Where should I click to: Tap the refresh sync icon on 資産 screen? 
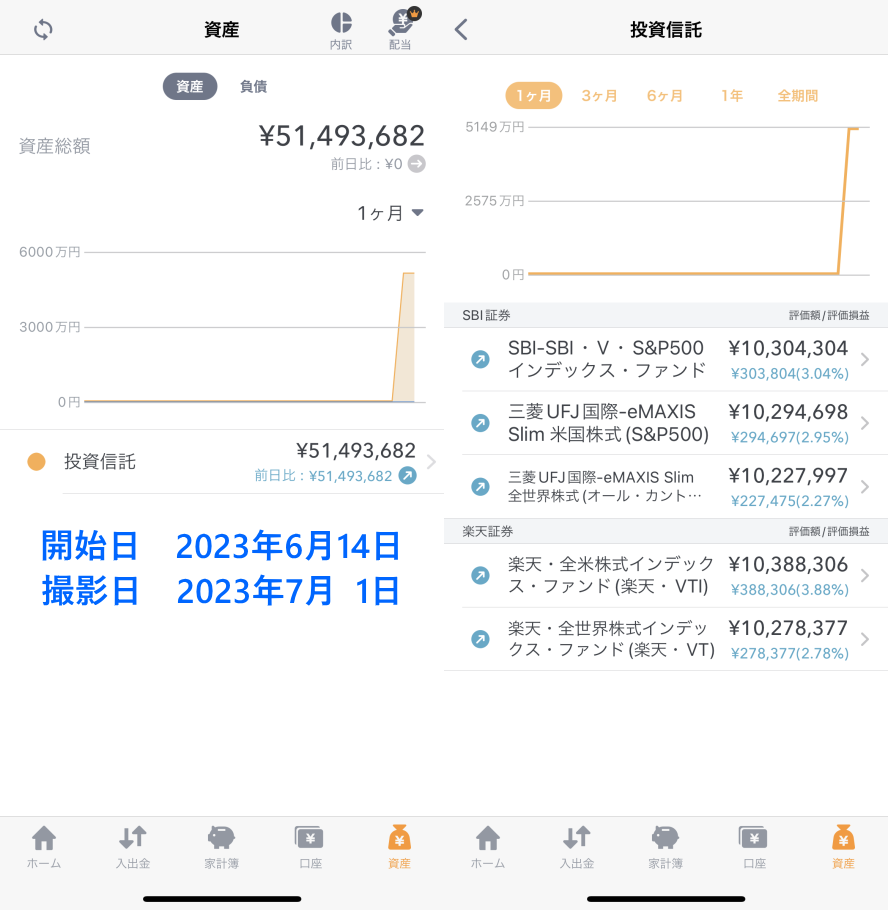(x=43, y=29)
